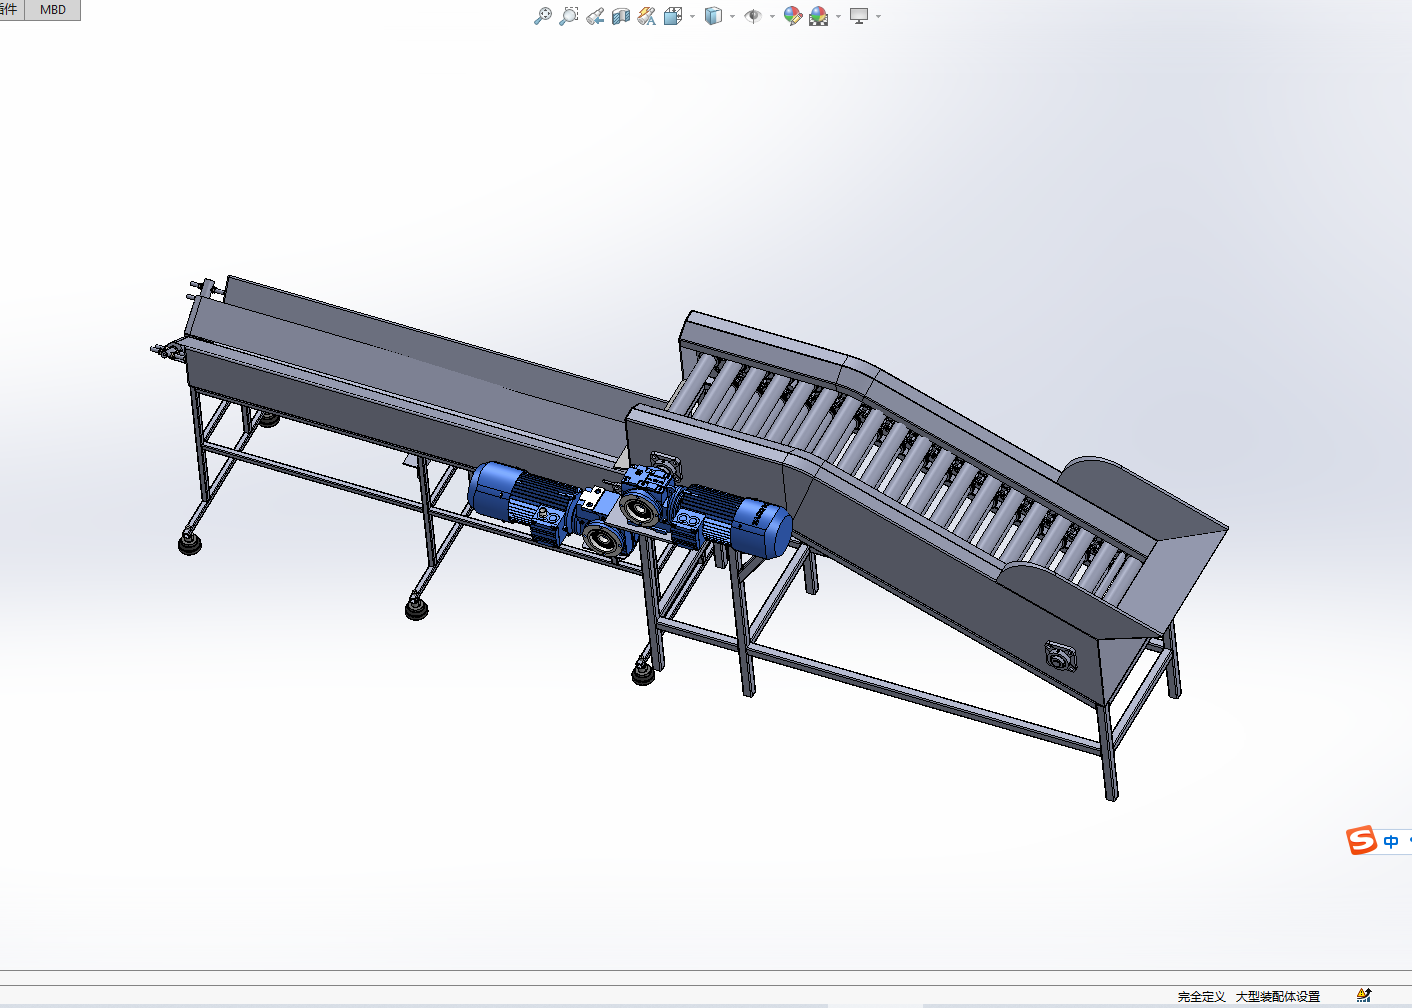Viewport: 1412px width, 1008px height.
Task: Expand the View Settings dropdown arrow
Action: tap(878, 16)
